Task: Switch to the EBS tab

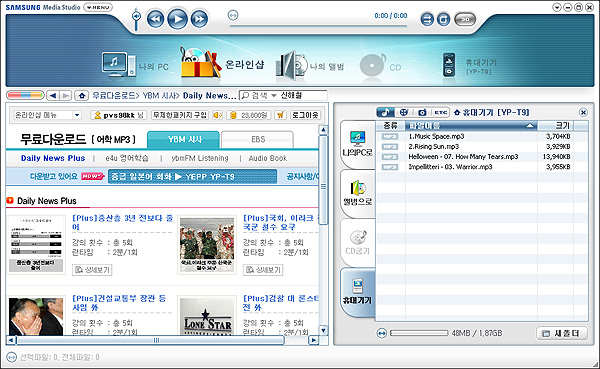Action: click(x=258, y=139)
